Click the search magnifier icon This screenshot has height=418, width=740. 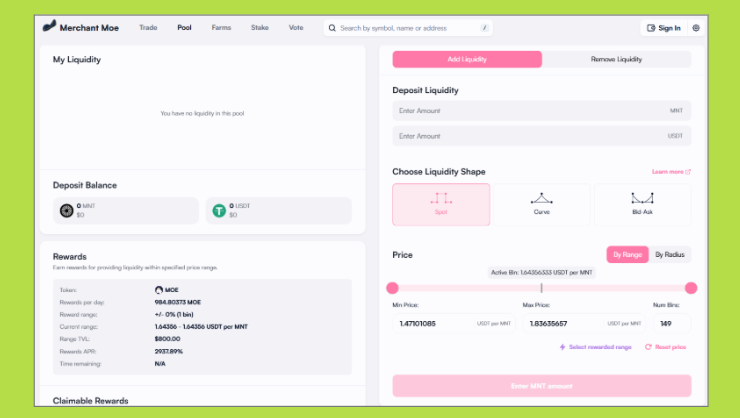point(332,28)
